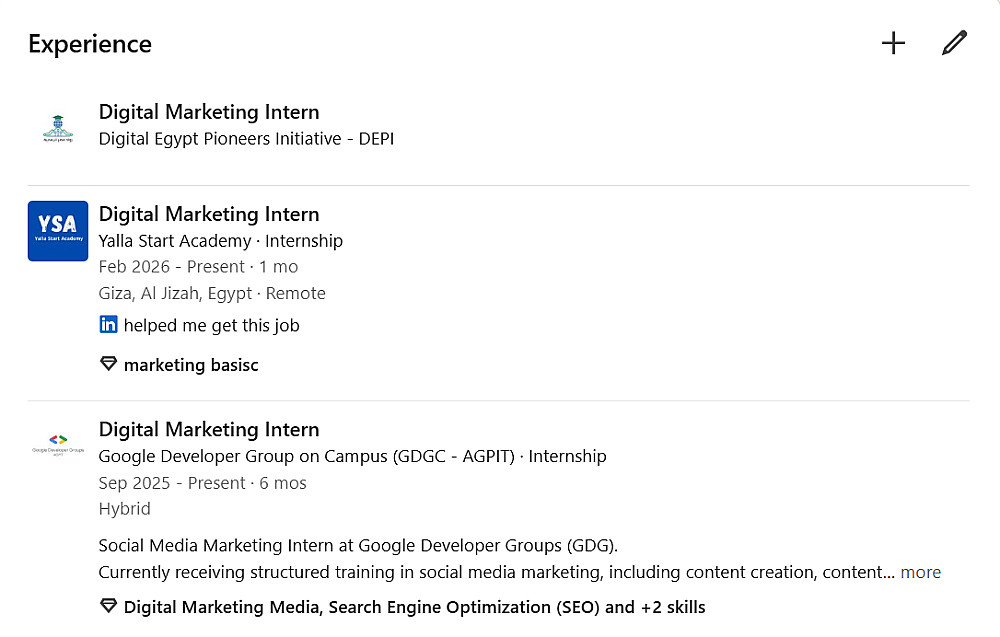Screen dimensions: 1000x637
Task: Open the DEPI company logo
Action: 58,128
